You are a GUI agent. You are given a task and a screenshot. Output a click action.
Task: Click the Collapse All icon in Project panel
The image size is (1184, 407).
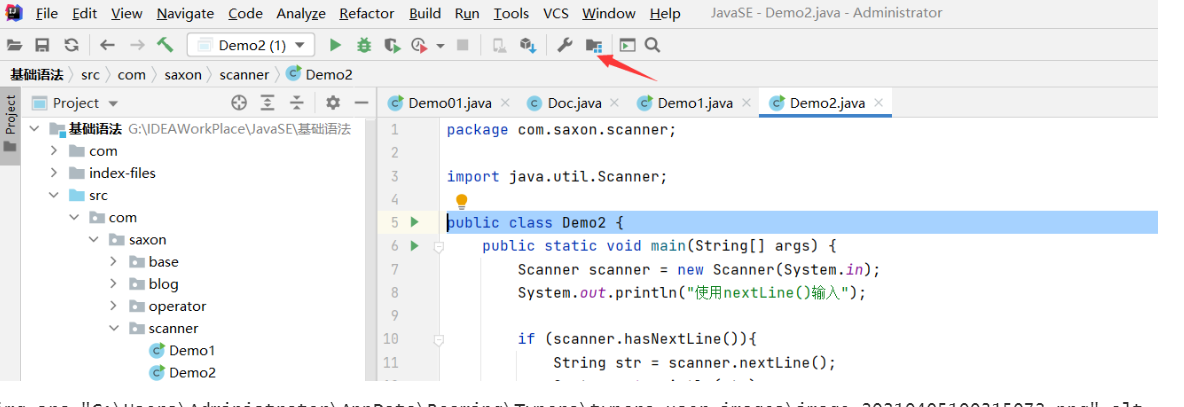[296, 102]
